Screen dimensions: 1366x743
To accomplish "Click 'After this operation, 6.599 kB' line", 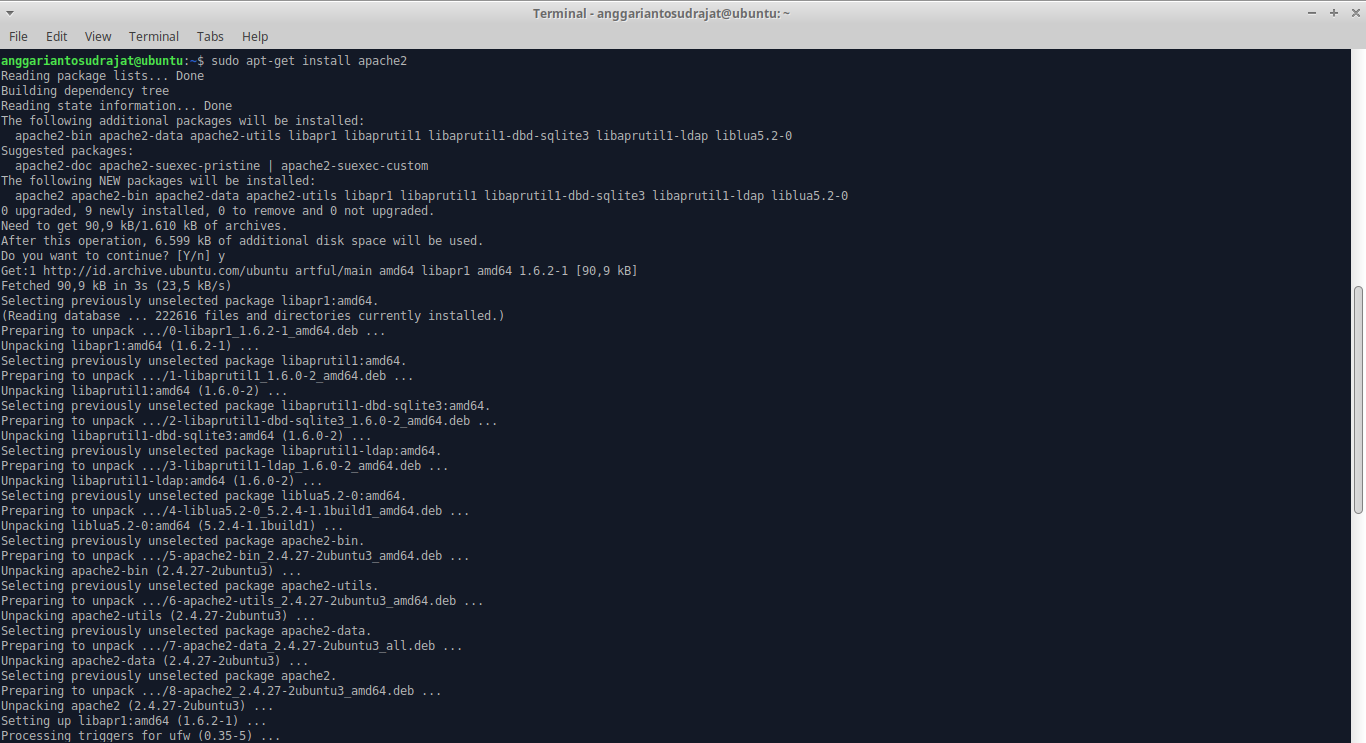I will click(x=242, y=241).
